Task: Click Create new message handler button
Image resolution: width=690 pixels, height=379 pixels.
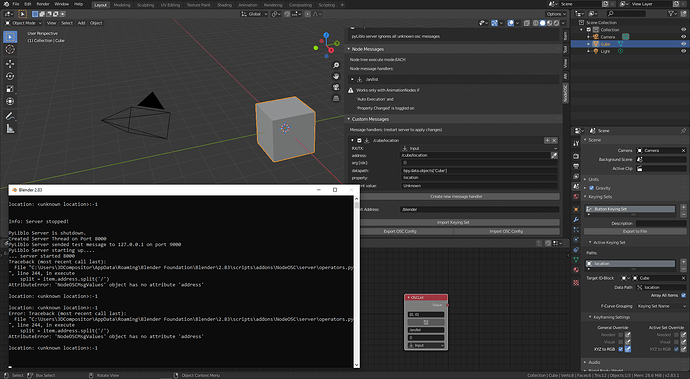Action: 456,196
